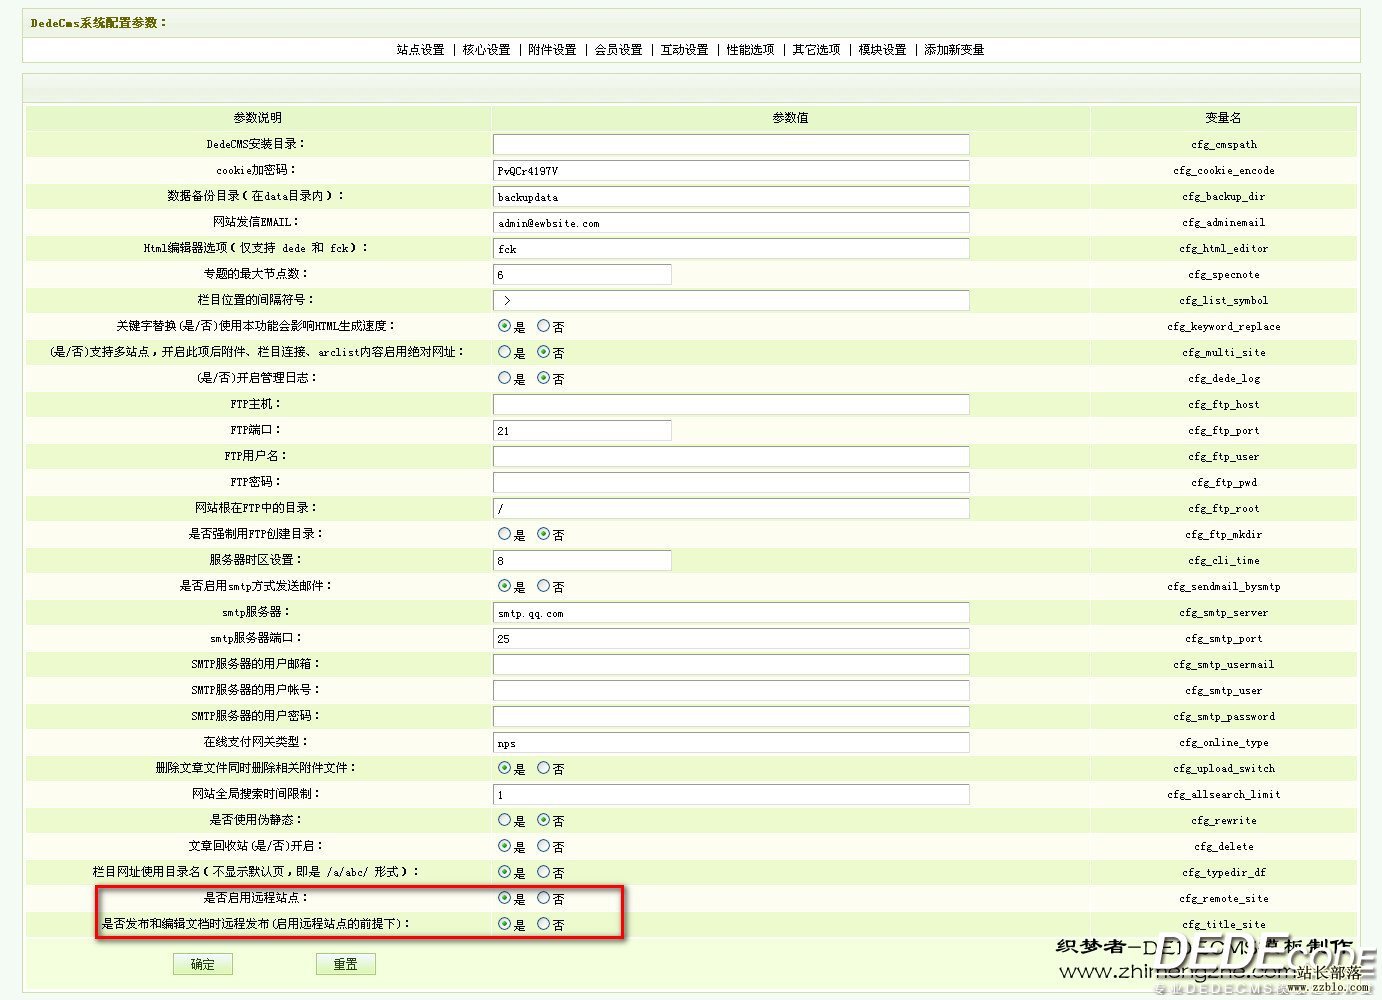The height and width of the screenshot is (1000, 1382).
Task: Select 是 for 栏目网址使用目录名
Action: pos(504,872)
